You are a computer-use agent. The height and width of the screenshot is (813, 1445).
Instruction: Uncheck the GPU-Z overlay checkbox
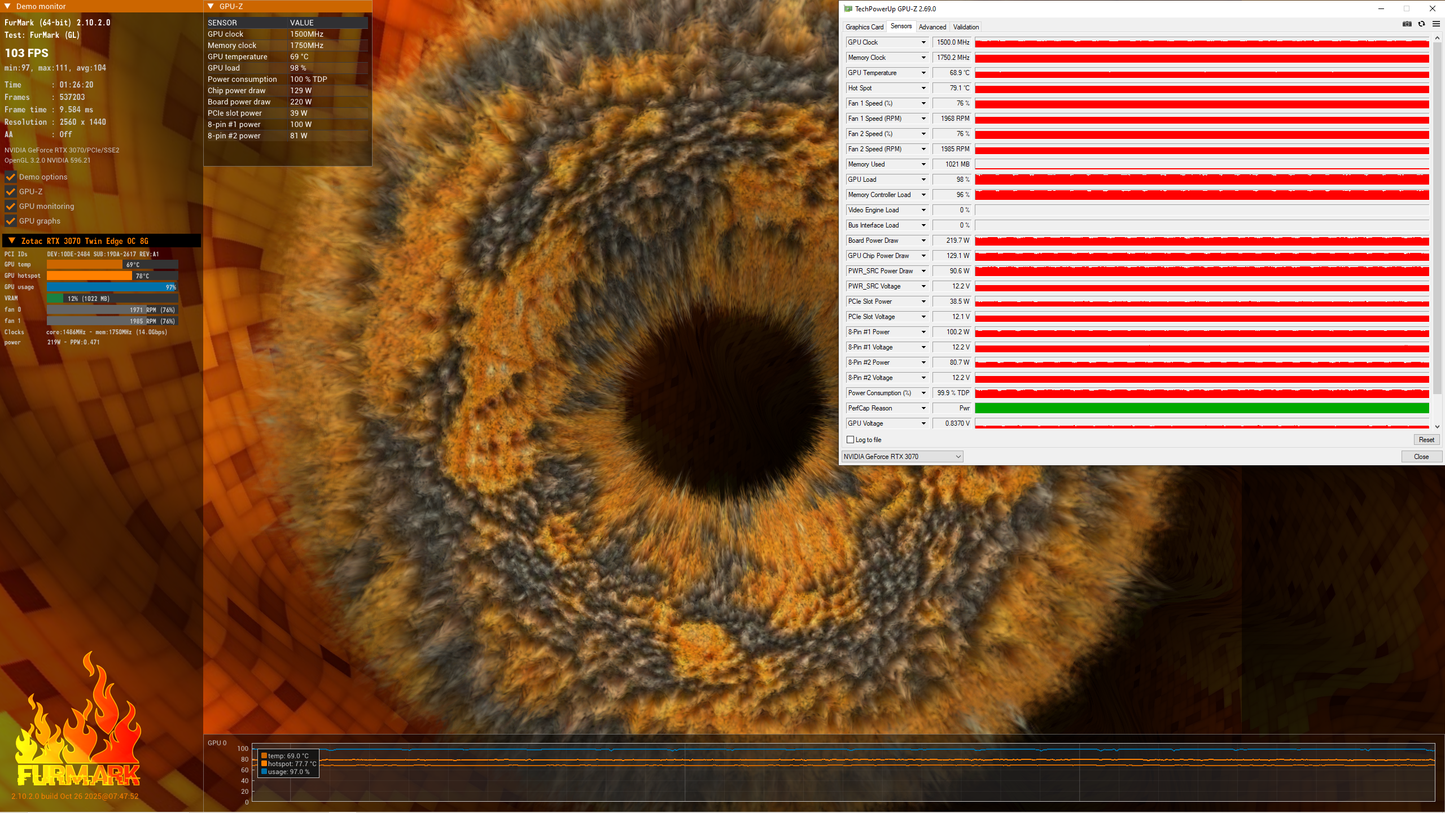[11, 192]
